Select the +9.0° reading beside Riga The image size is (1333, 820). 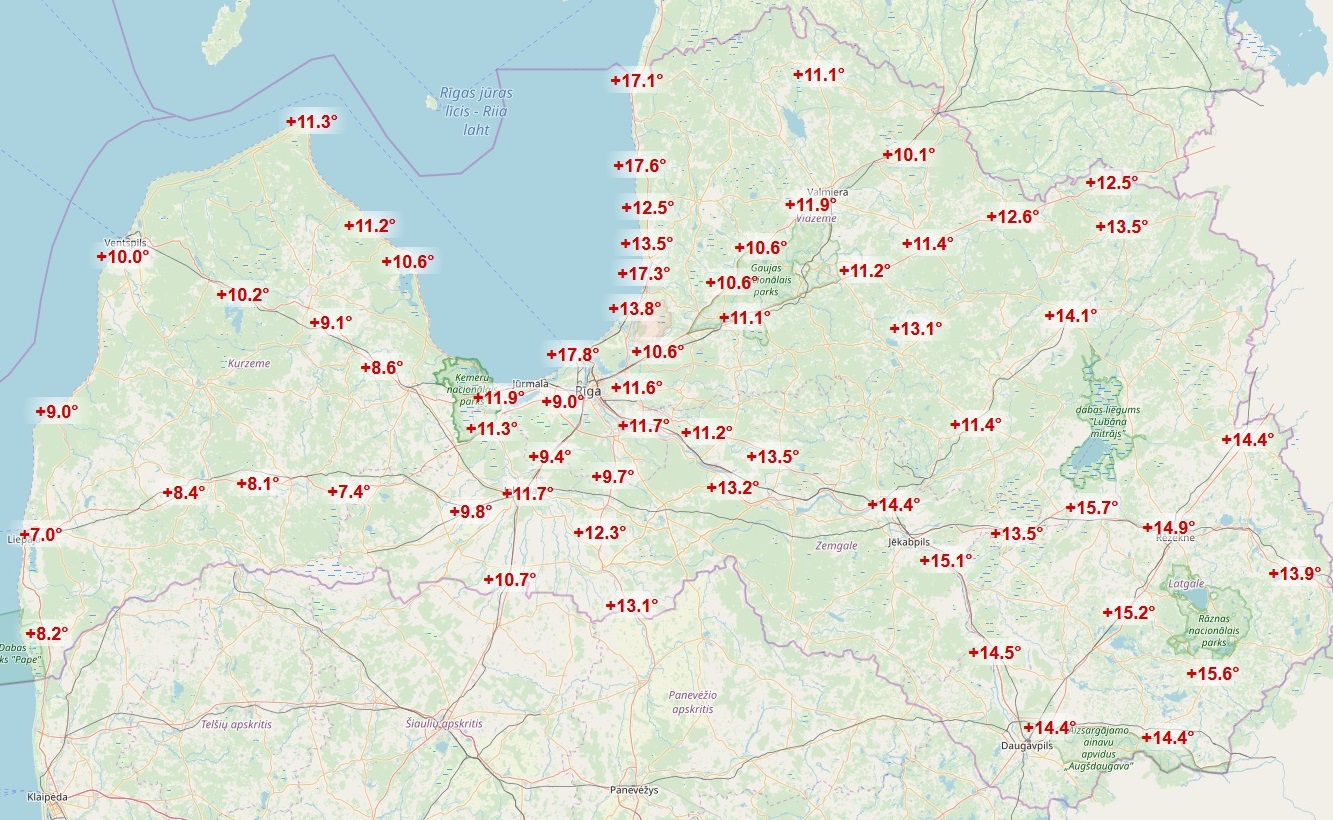coord(563,402)
